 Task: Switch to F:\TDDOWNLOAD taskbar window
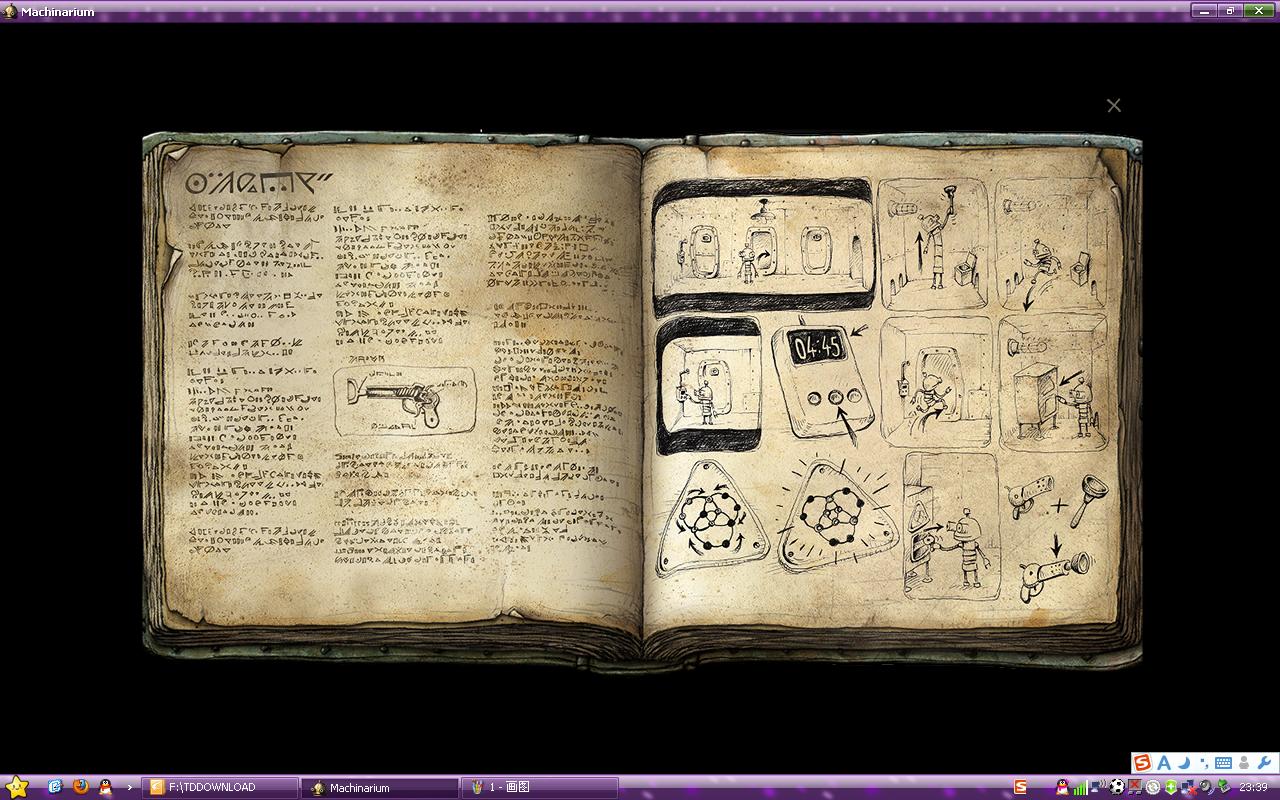(x=220, y=787)
